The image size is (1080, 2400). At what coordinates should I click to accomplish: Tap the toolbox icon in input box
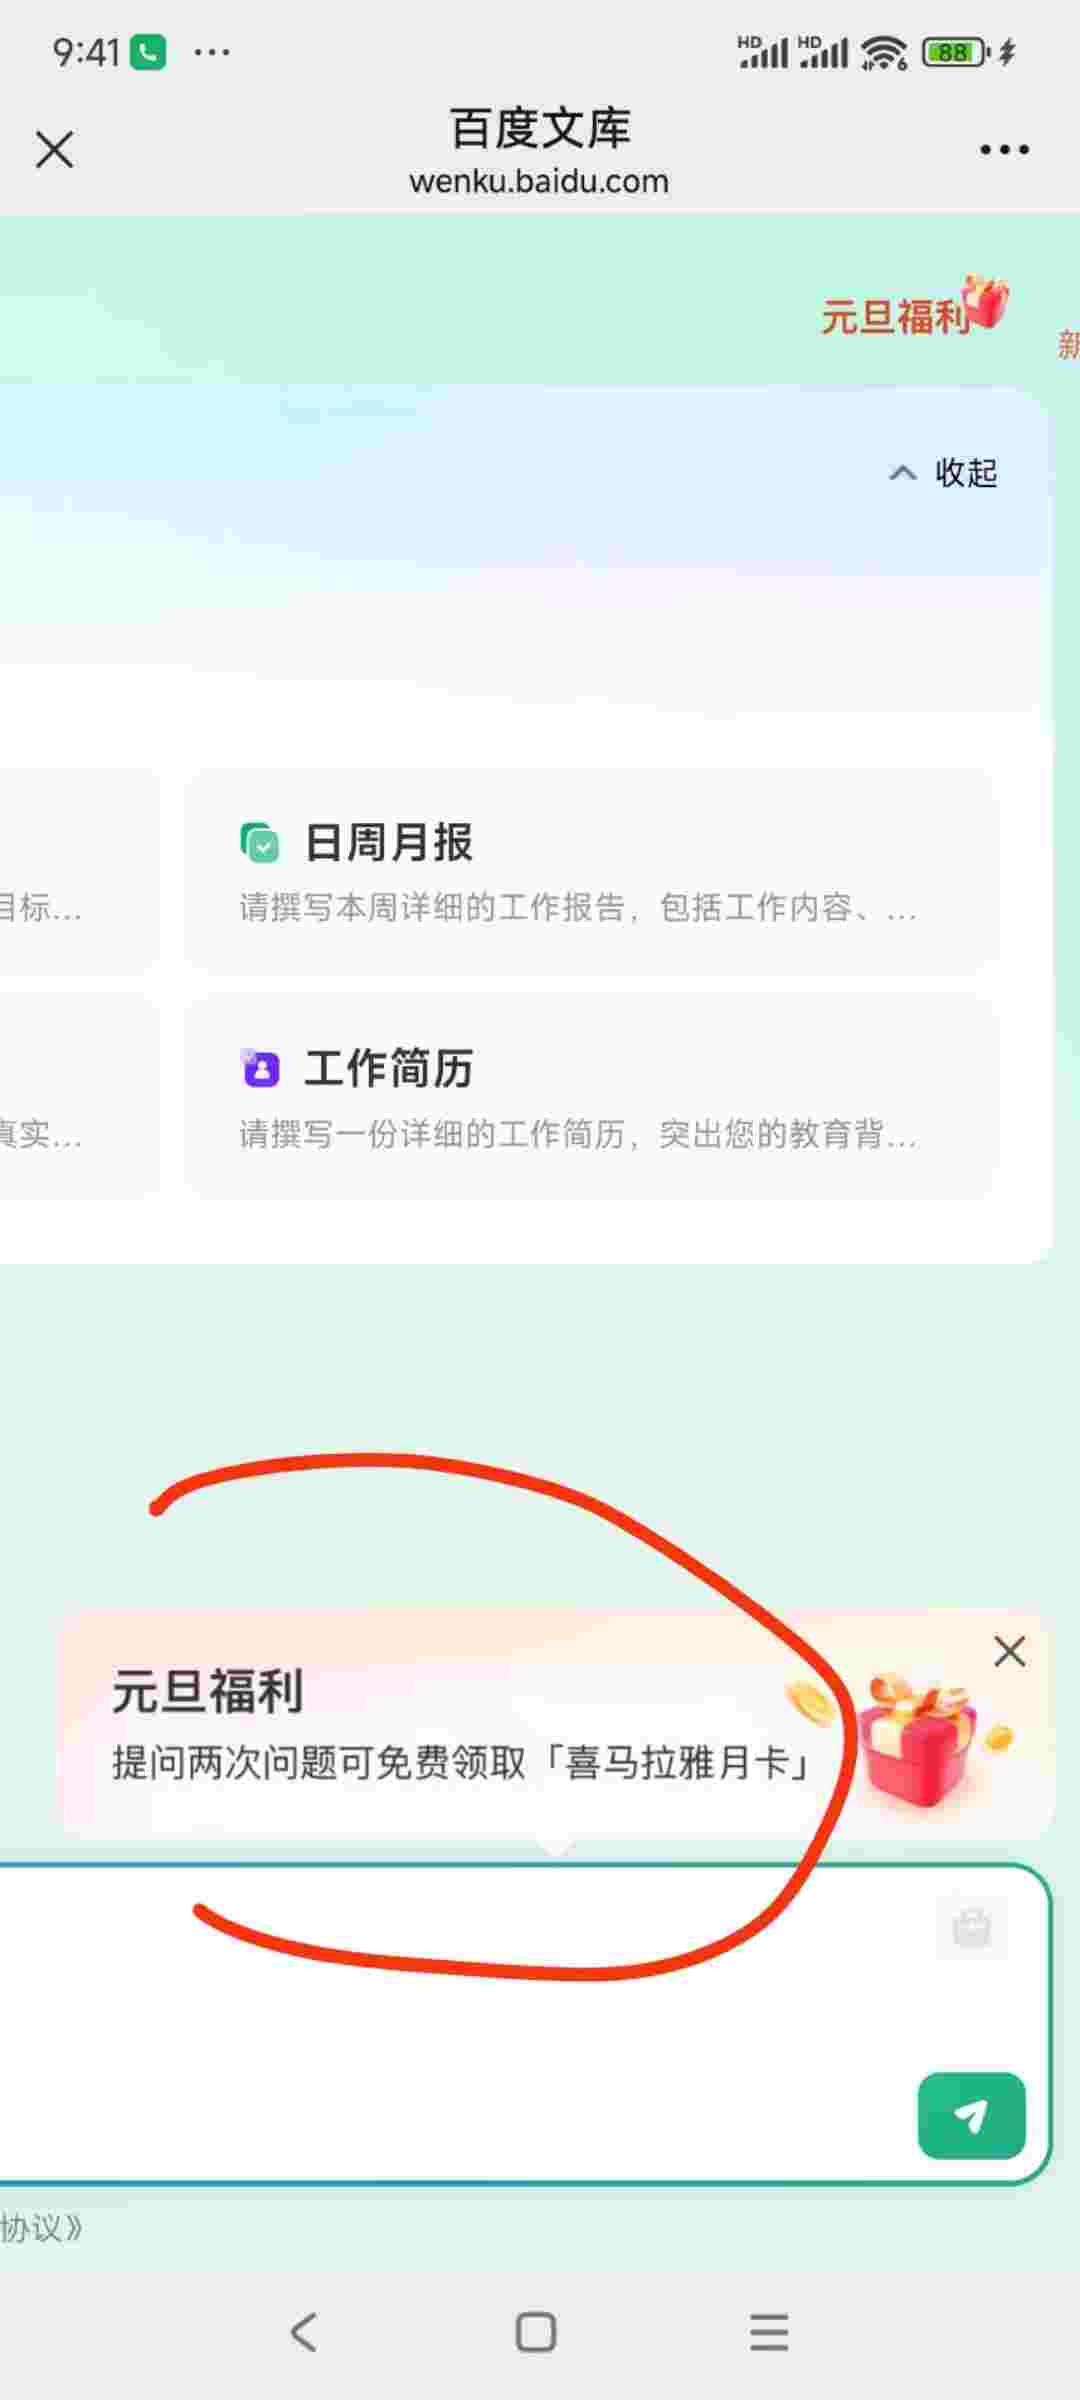[971, 1926]
